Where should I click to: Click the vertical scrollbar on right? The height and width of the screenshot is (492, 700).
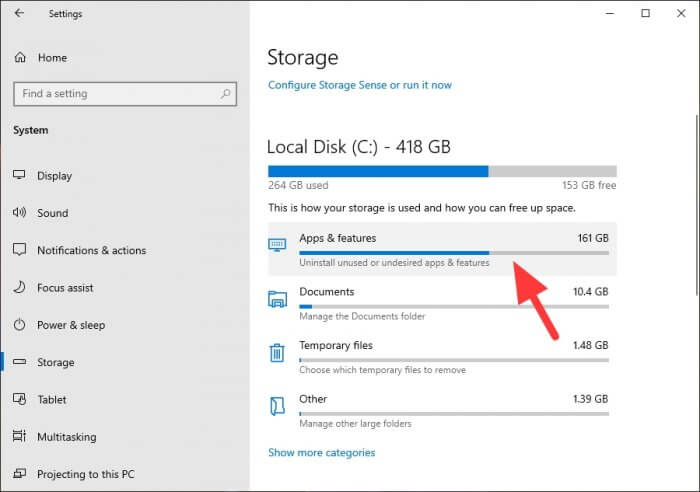pos(697,205)
